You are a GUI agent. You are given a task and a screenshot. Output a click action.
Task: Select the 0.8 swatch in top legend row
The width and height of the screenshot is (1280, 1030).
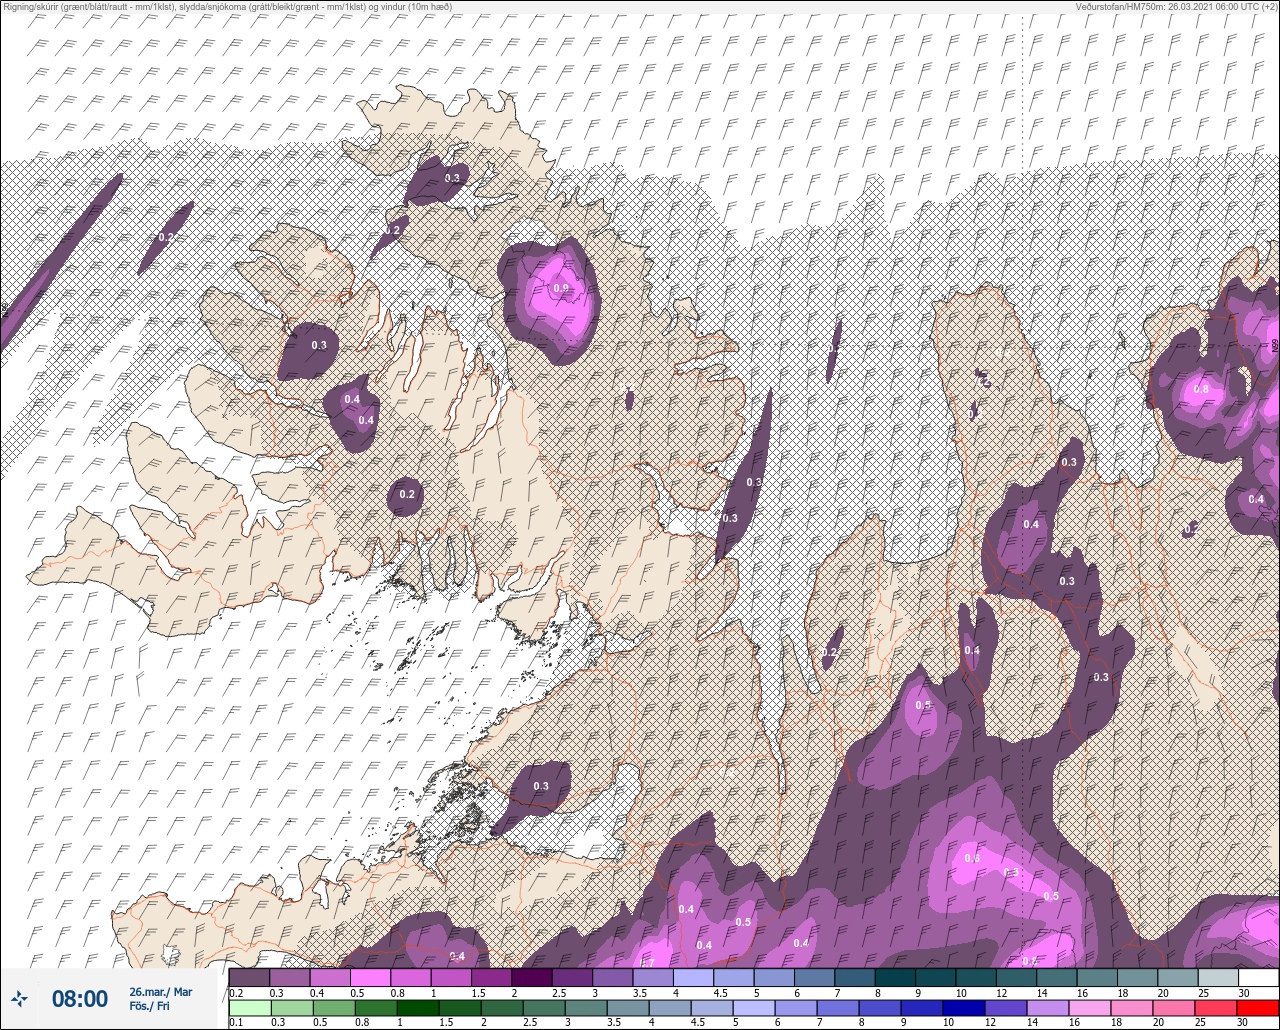coord(411,976)
